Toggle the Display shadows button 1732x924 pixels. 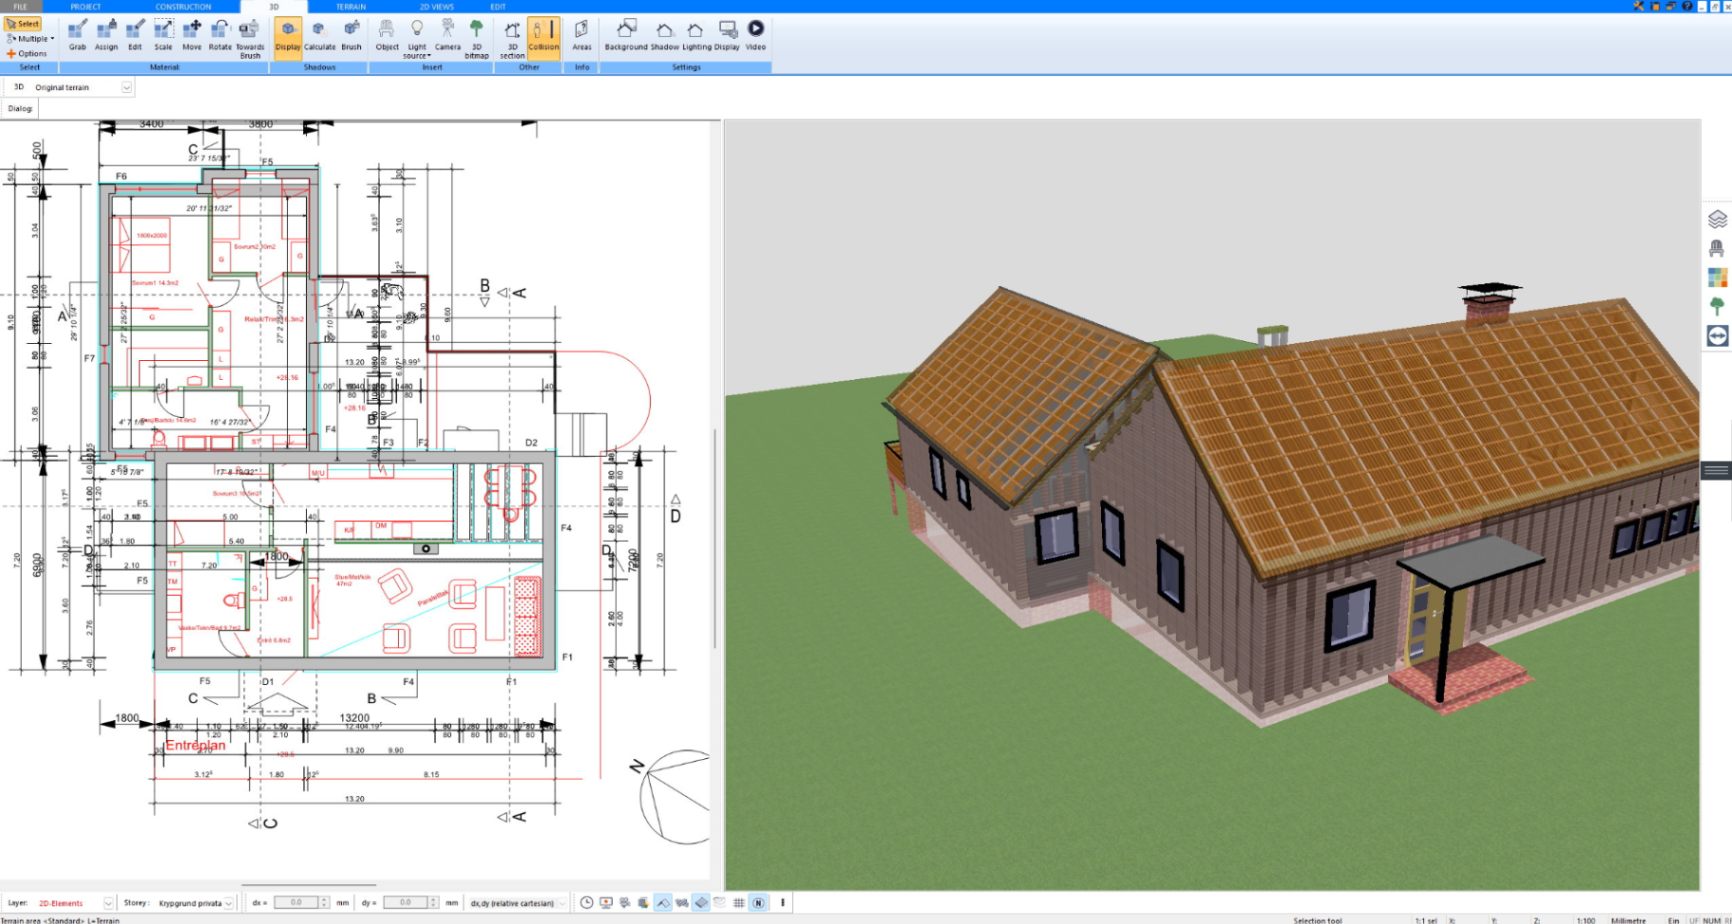coord(288,38)
